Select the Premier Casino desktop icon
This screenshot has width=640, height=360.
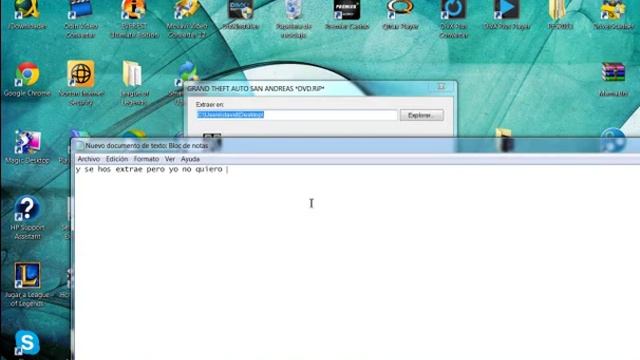[x=347, y=15]
